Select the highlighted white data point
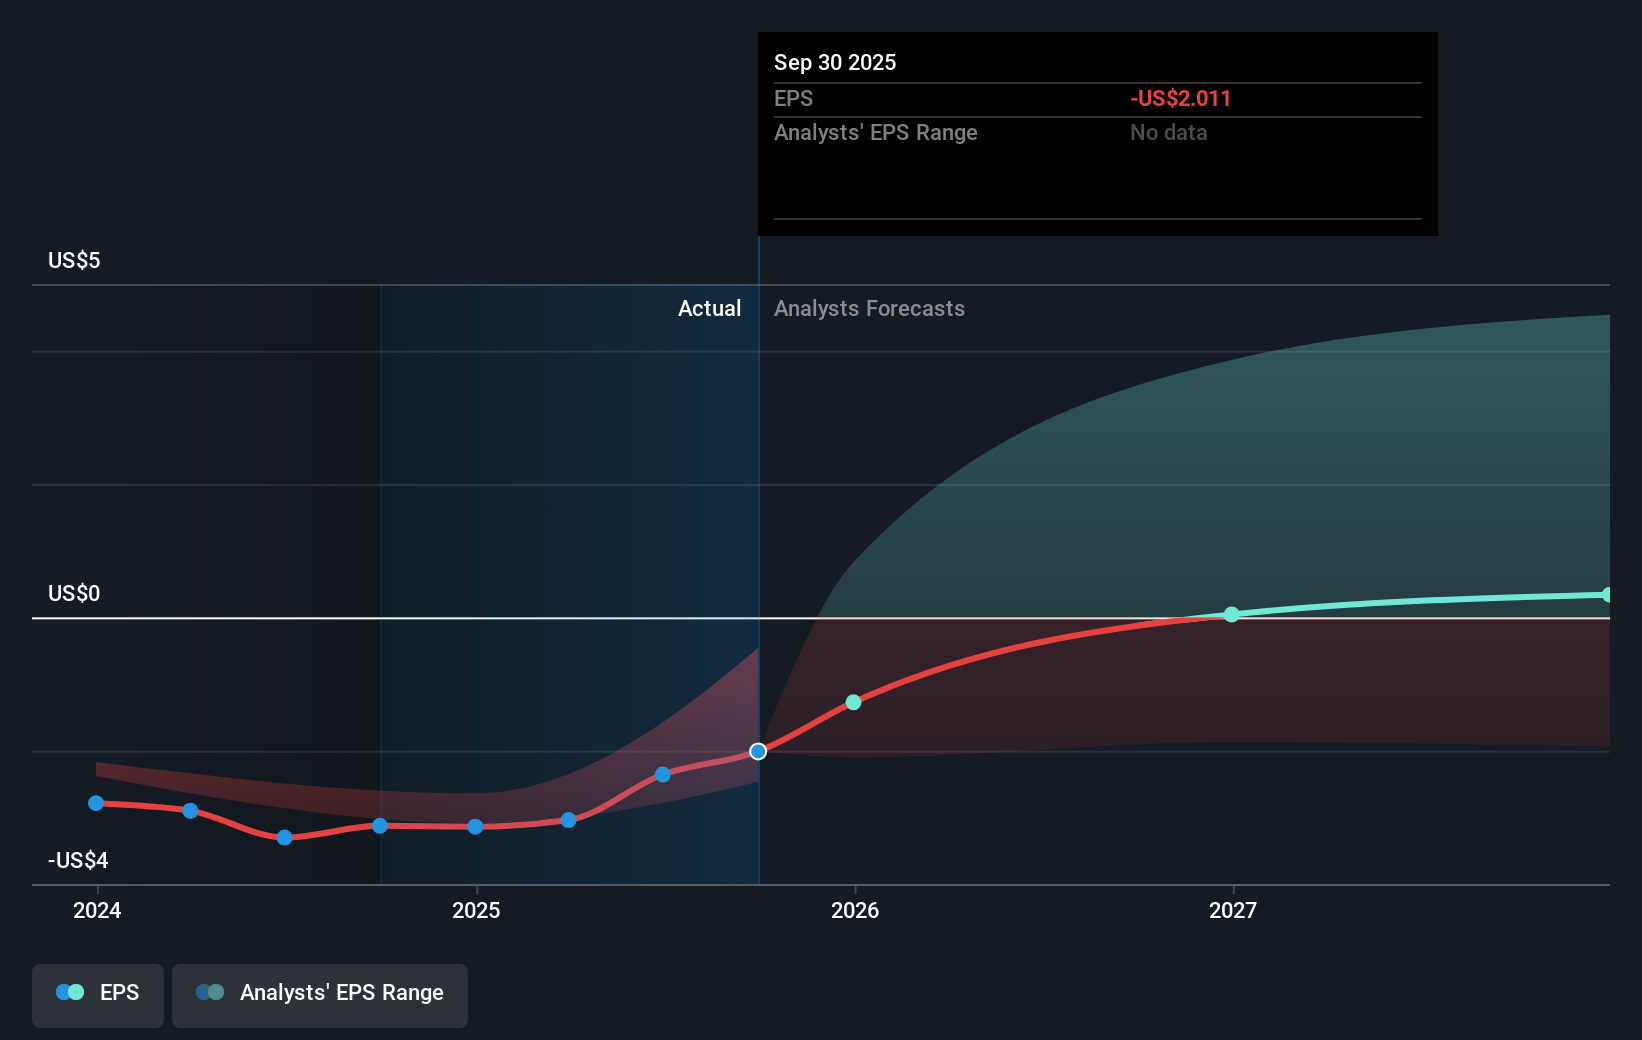This screenshot has width=1642, height=1040. click(758, 751)
